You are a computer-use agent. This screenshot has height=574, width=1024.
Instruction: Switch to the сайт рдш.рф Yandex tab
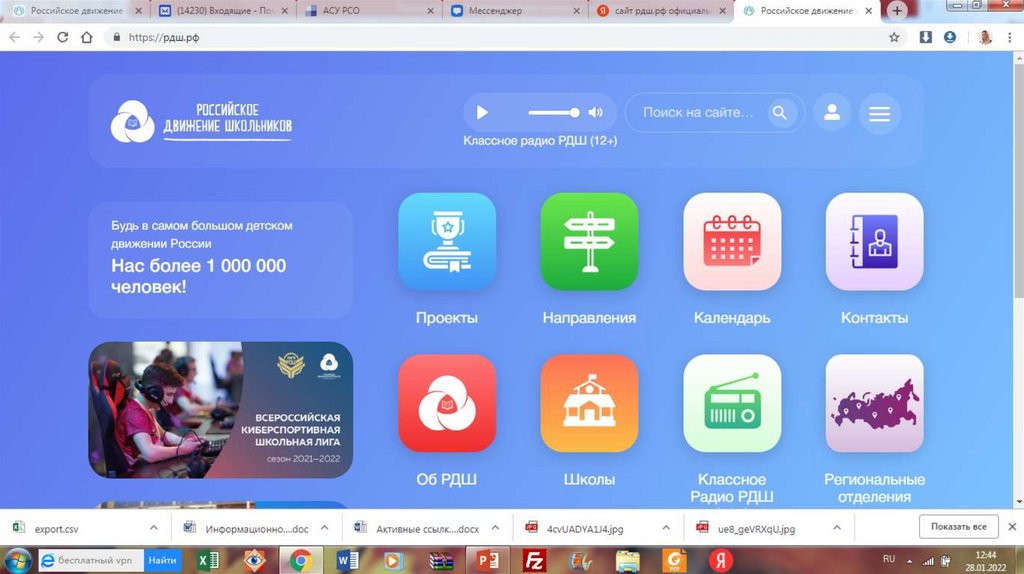pyautogui.click(x=662, y=11)
